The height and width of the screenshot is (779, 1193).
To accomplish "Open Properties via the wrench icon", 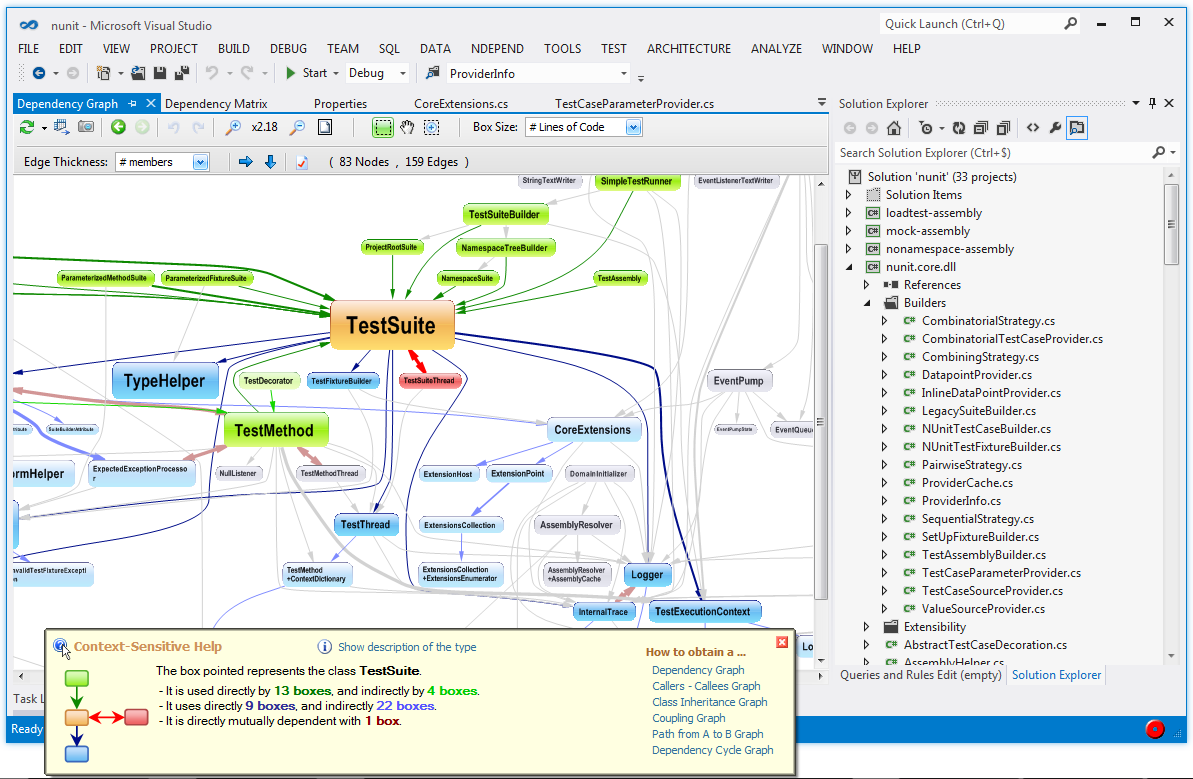I will coord(1055,128).
